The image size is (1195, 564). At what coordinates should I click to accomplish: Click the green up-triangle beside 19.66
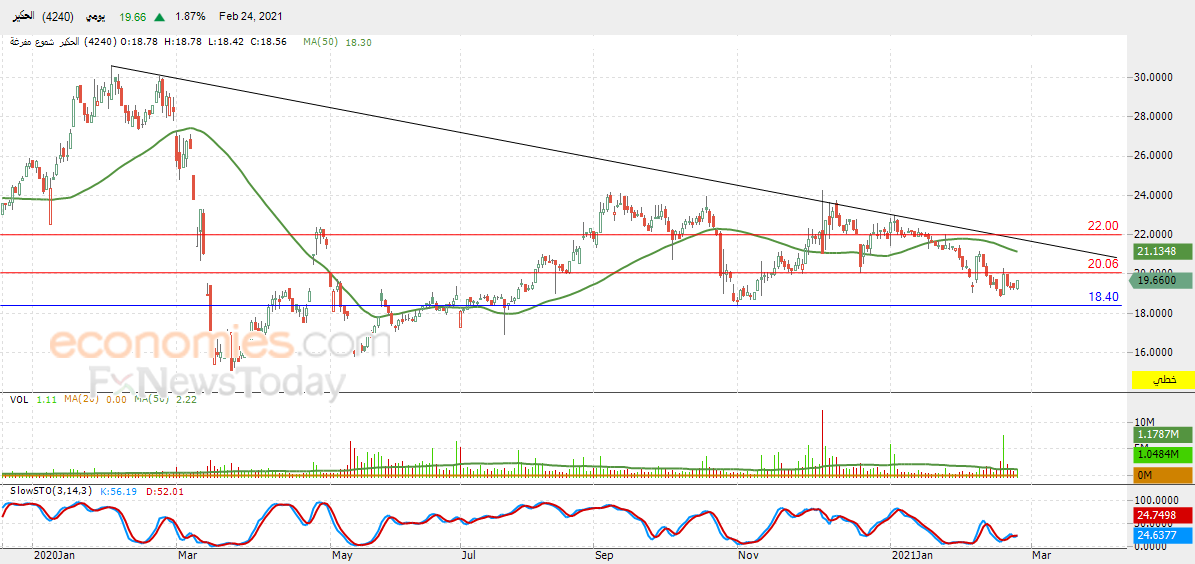tap(160, 16)
